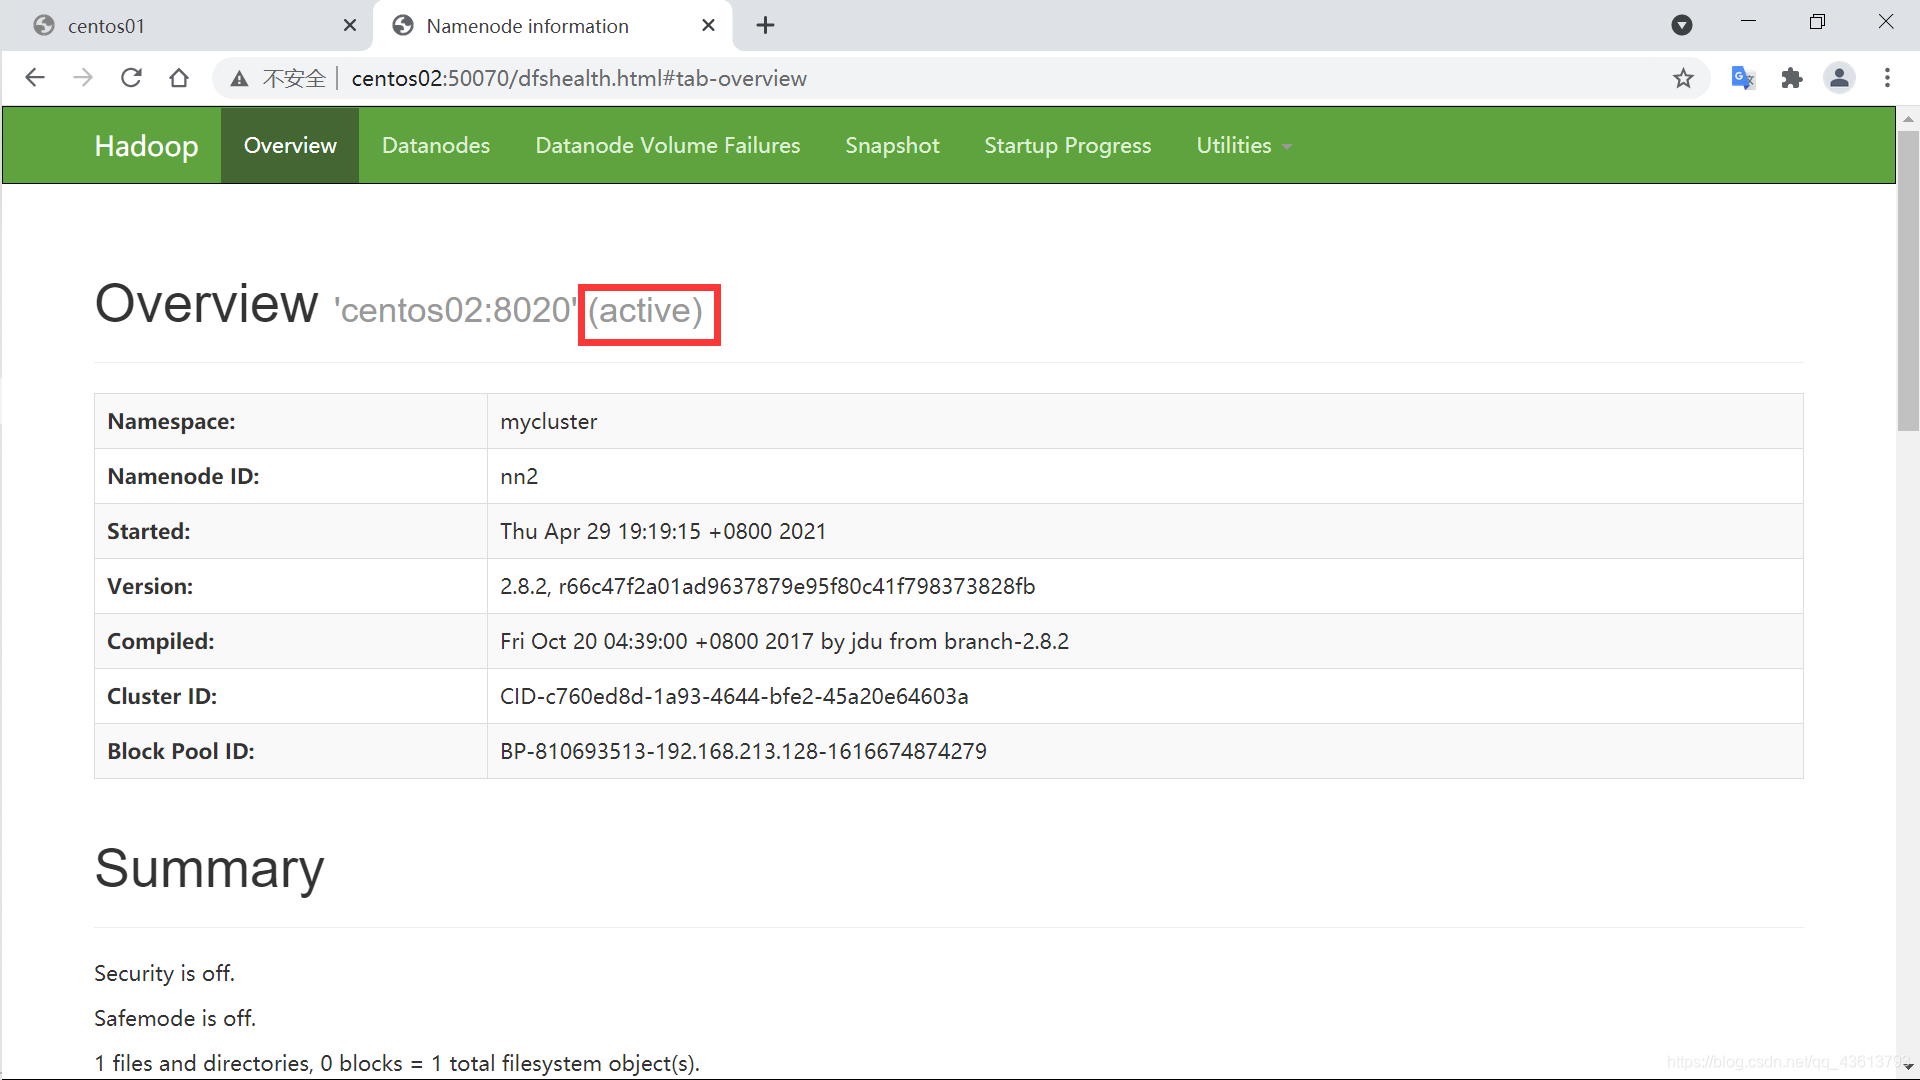The width and height of the screenshot is (1920, 1080).
Task: Minimize the browser window
Action: click(x=1748, y=22)
